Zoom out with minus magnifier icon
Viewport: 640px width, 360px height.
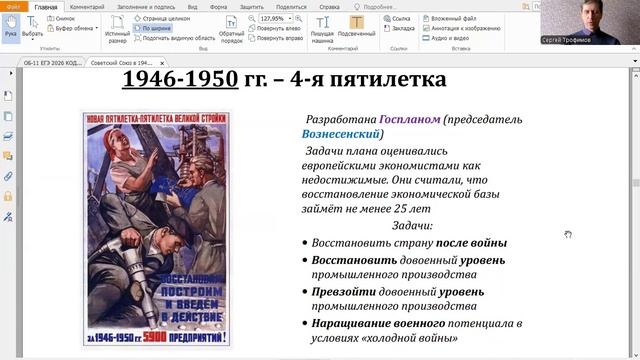[x=252, y=18]
